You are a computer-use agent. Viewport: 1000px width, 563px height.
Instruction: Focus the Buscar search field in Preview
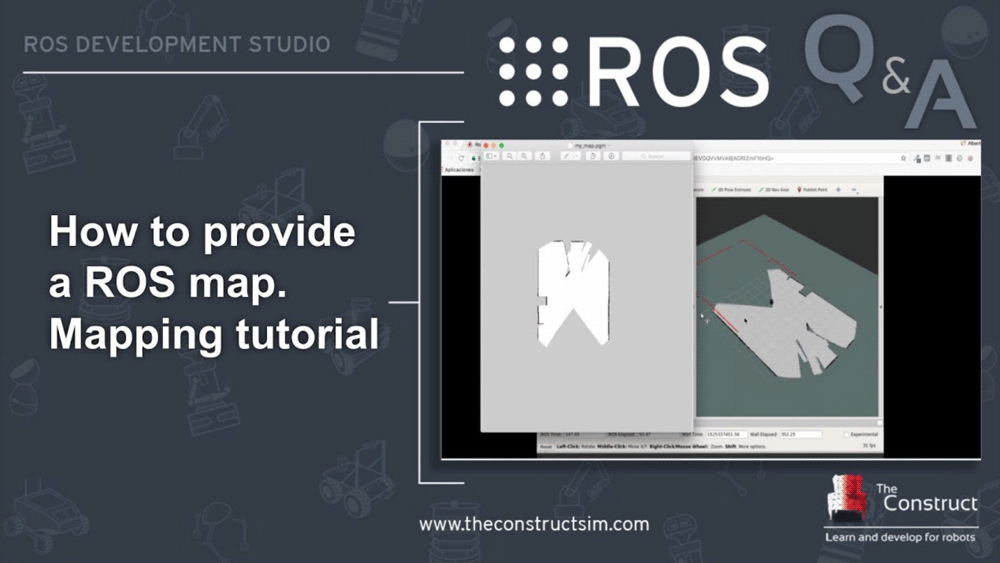pos(656,156)
